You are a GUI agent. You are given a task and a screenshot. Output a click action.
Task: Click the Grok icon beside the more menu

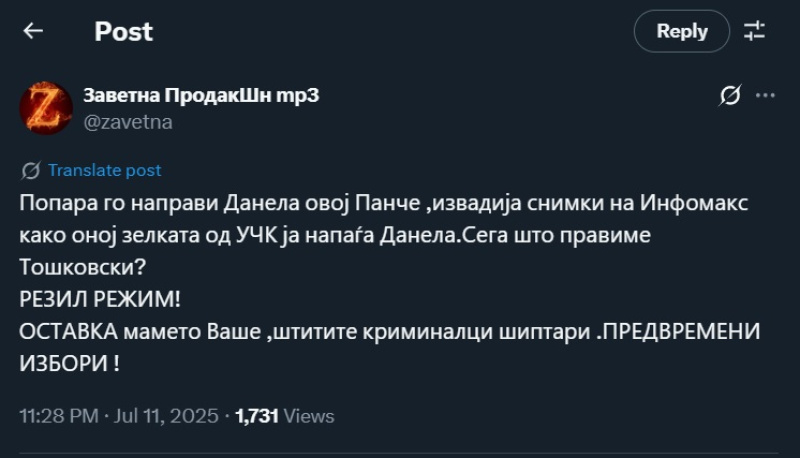coord(730,96)
